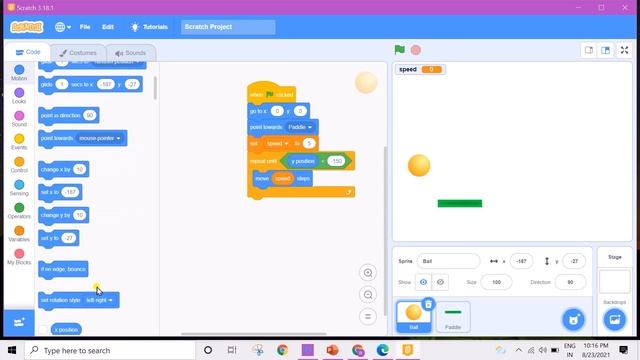Screen dimensions: 640x360
Task: Select the Control block category
Action: (x=19, y=165)
